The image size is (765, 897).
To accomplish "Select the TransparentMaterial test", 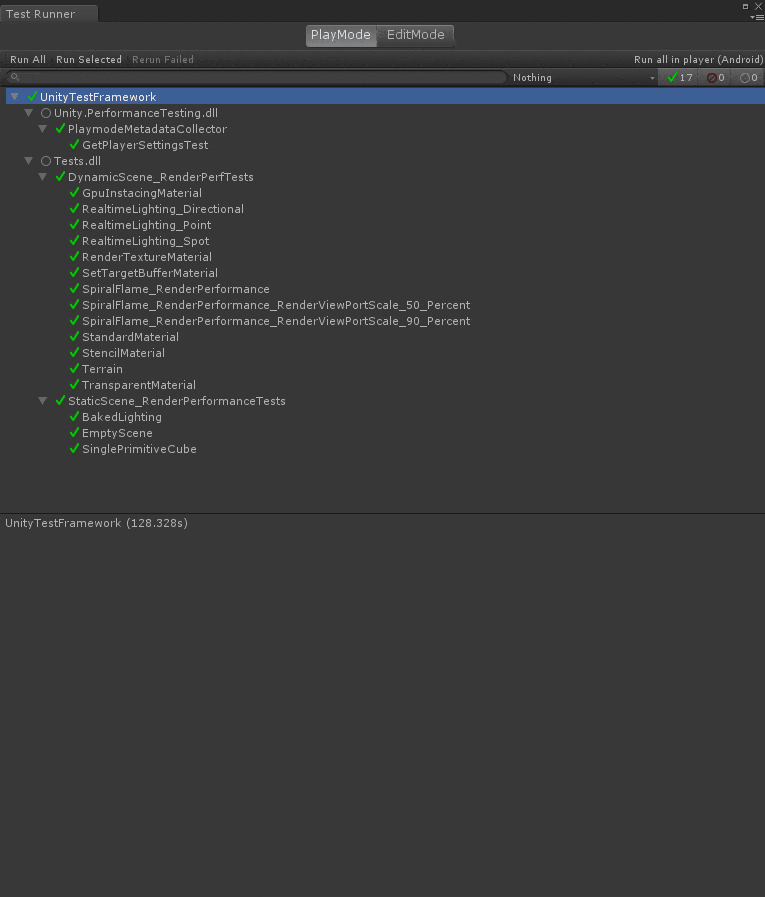I will click(138, 386).
